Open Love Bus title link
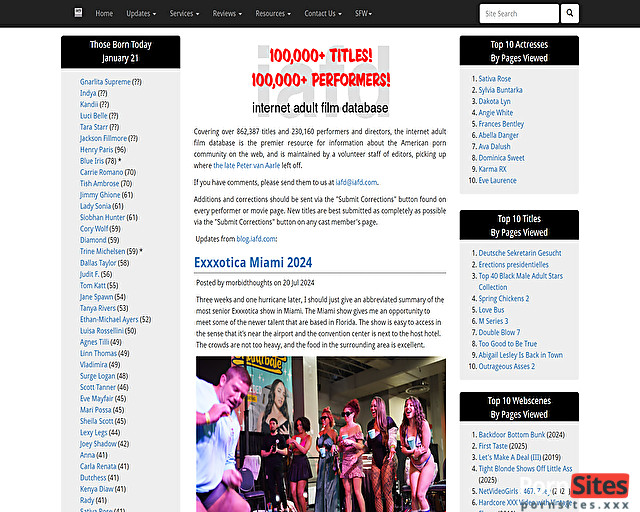The width and height of the screenshot is (640, 512). pos(491,310)
